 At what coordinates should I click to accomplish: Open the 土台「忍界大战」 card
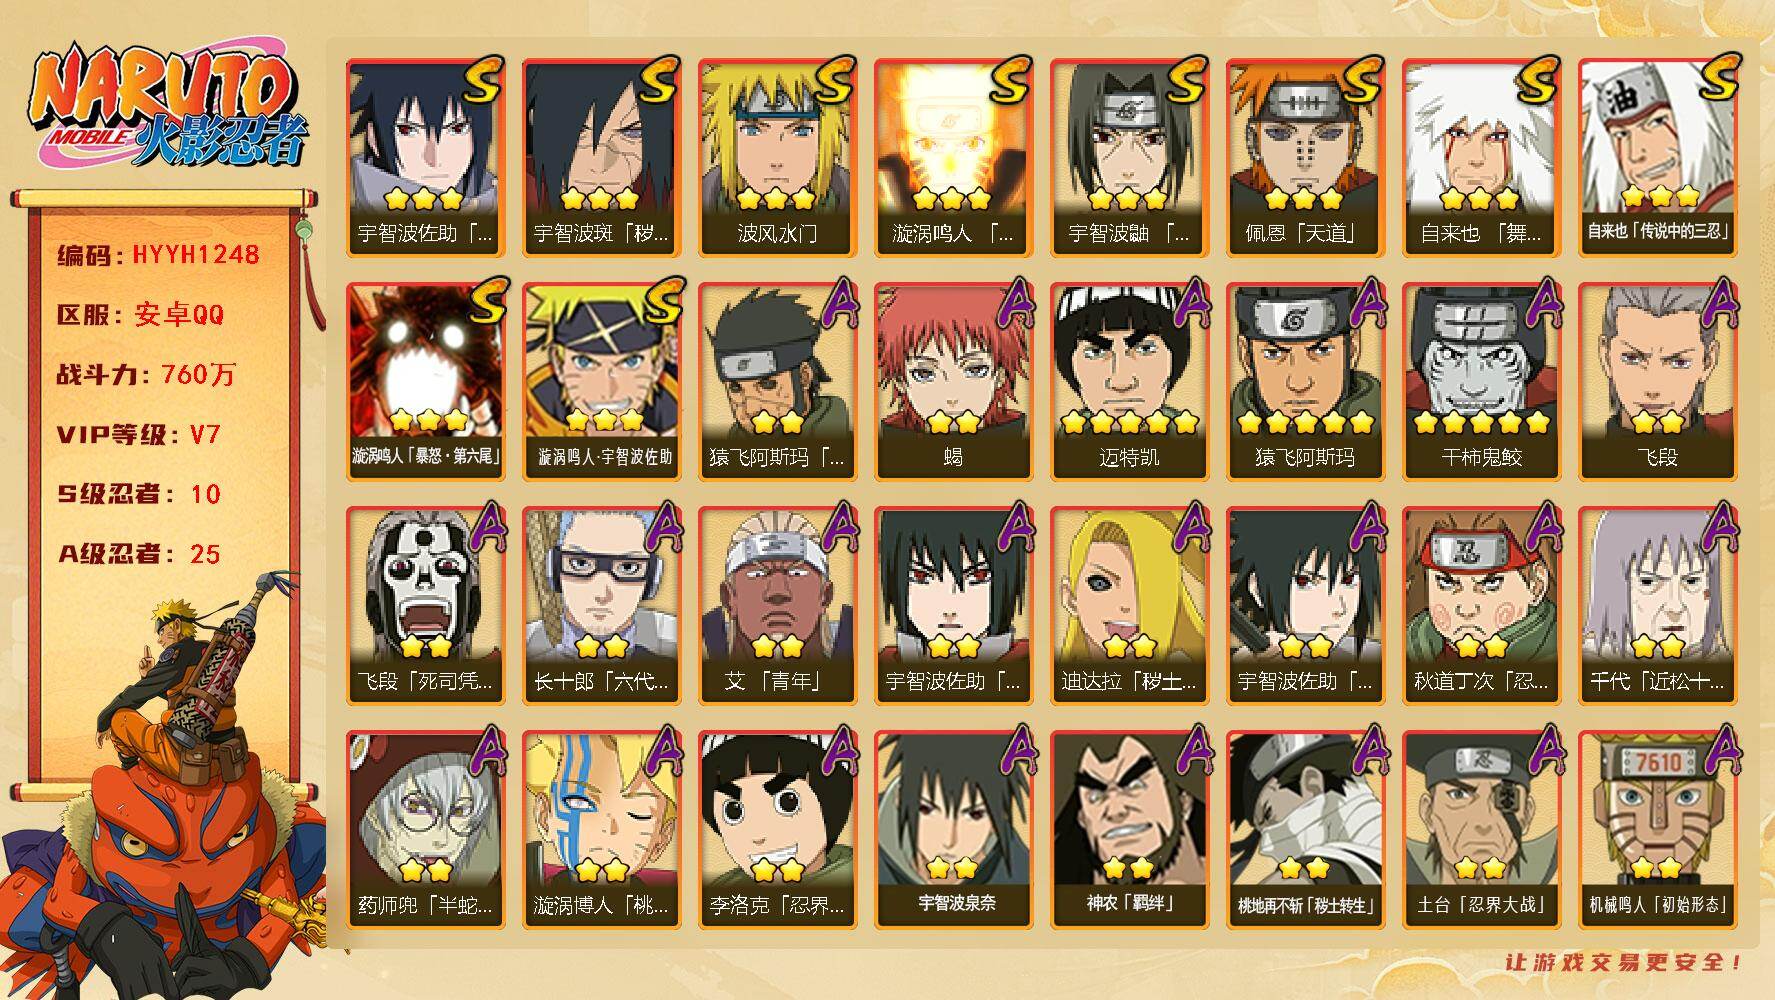[1481, 829]
